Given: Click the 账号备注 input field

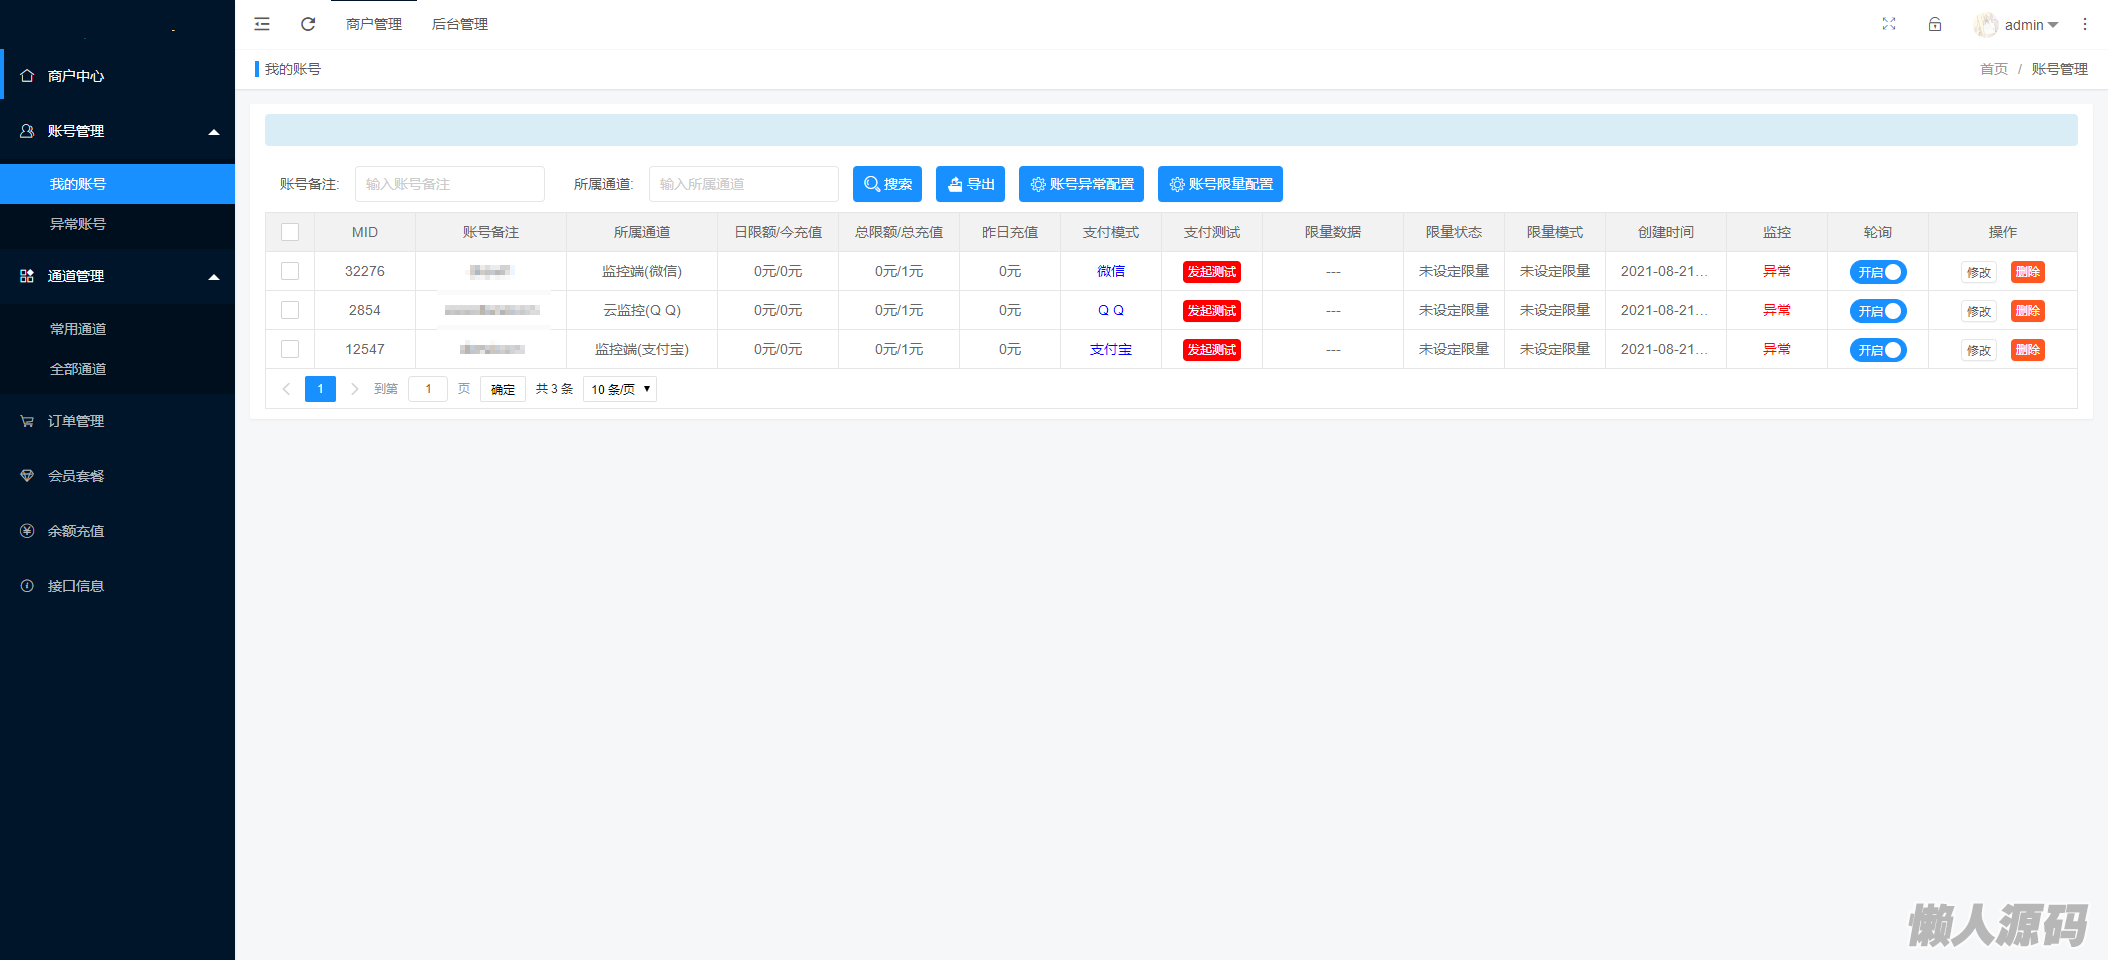Looking at the screenshot, I should [449, 184].
